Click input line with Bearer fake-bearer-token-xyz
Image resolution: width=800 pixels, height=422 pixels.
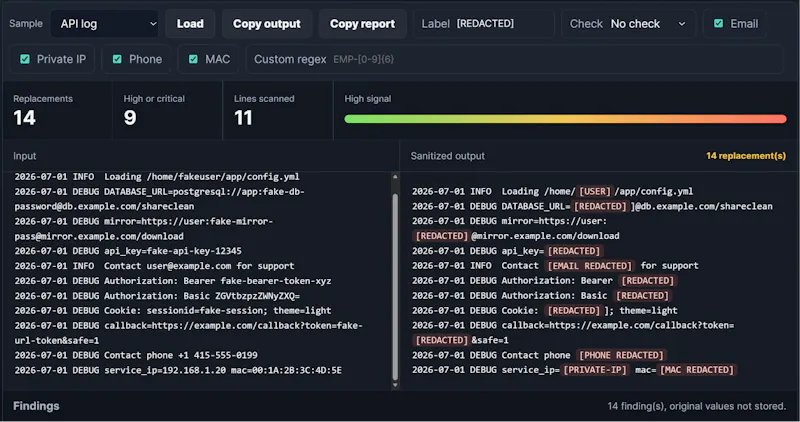point(172,281)
